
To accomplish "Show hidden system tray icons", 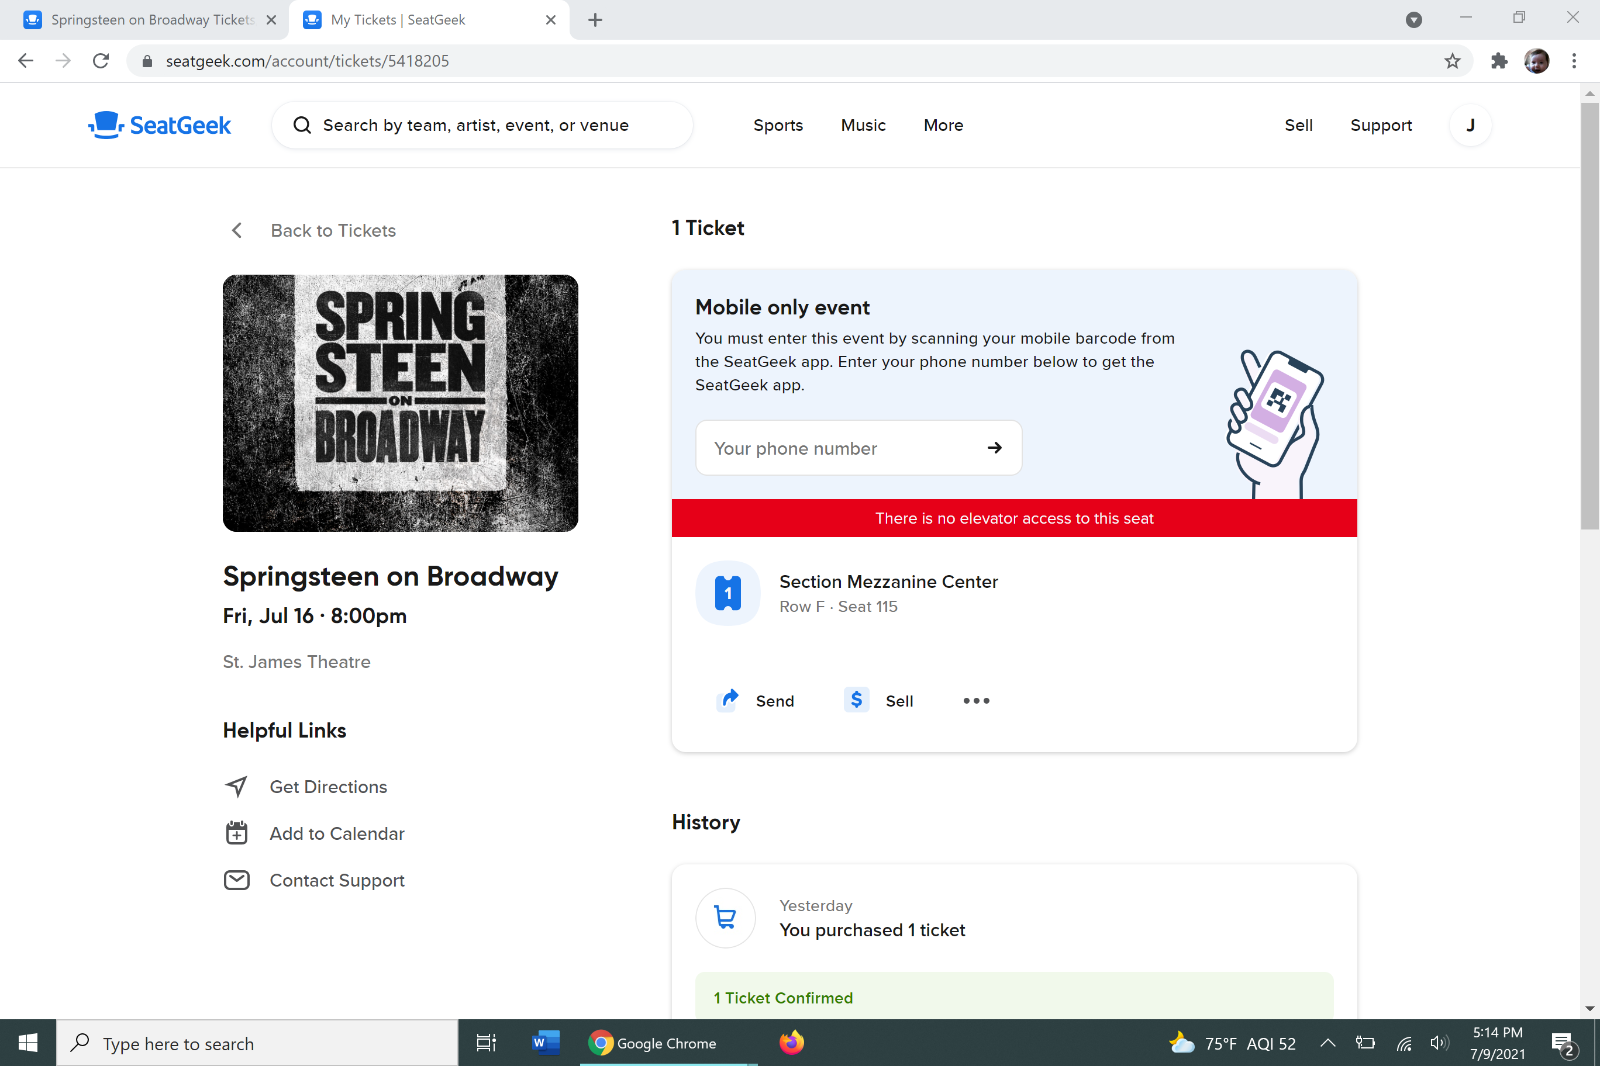I will point(1328,1043).
